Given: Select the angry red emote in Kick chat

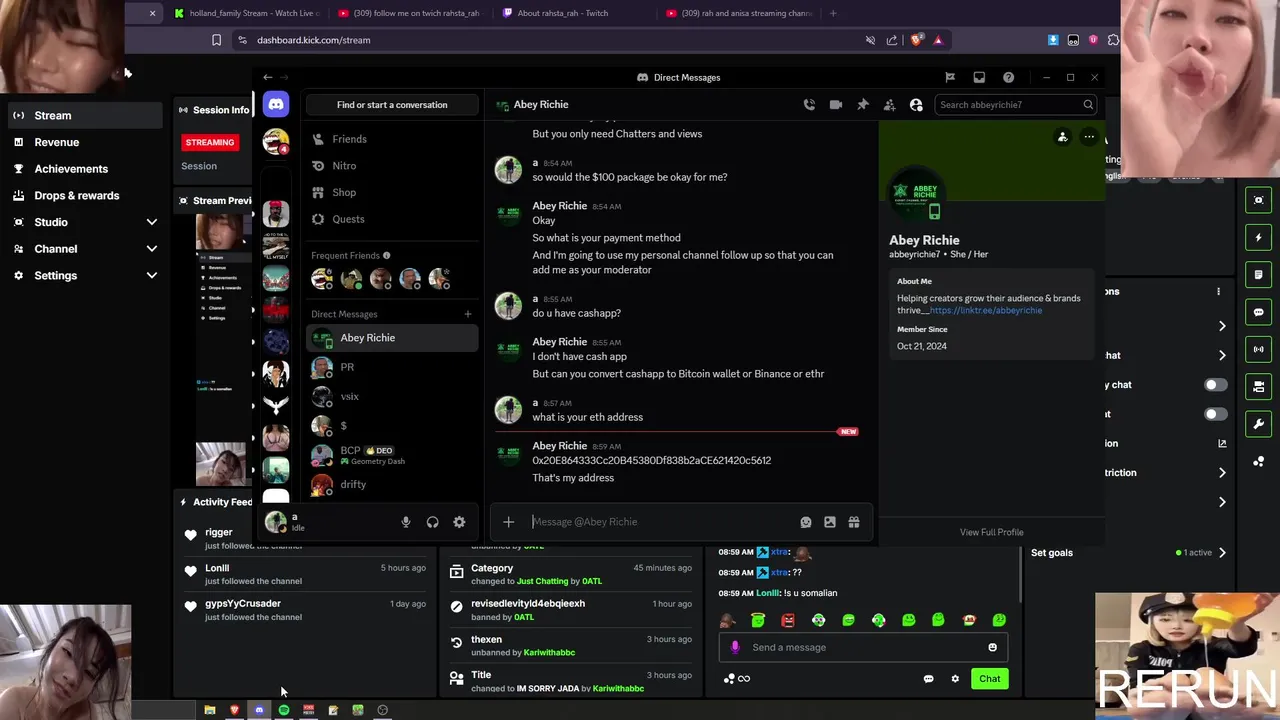Looking at the screenshot, I should point(788,620).
